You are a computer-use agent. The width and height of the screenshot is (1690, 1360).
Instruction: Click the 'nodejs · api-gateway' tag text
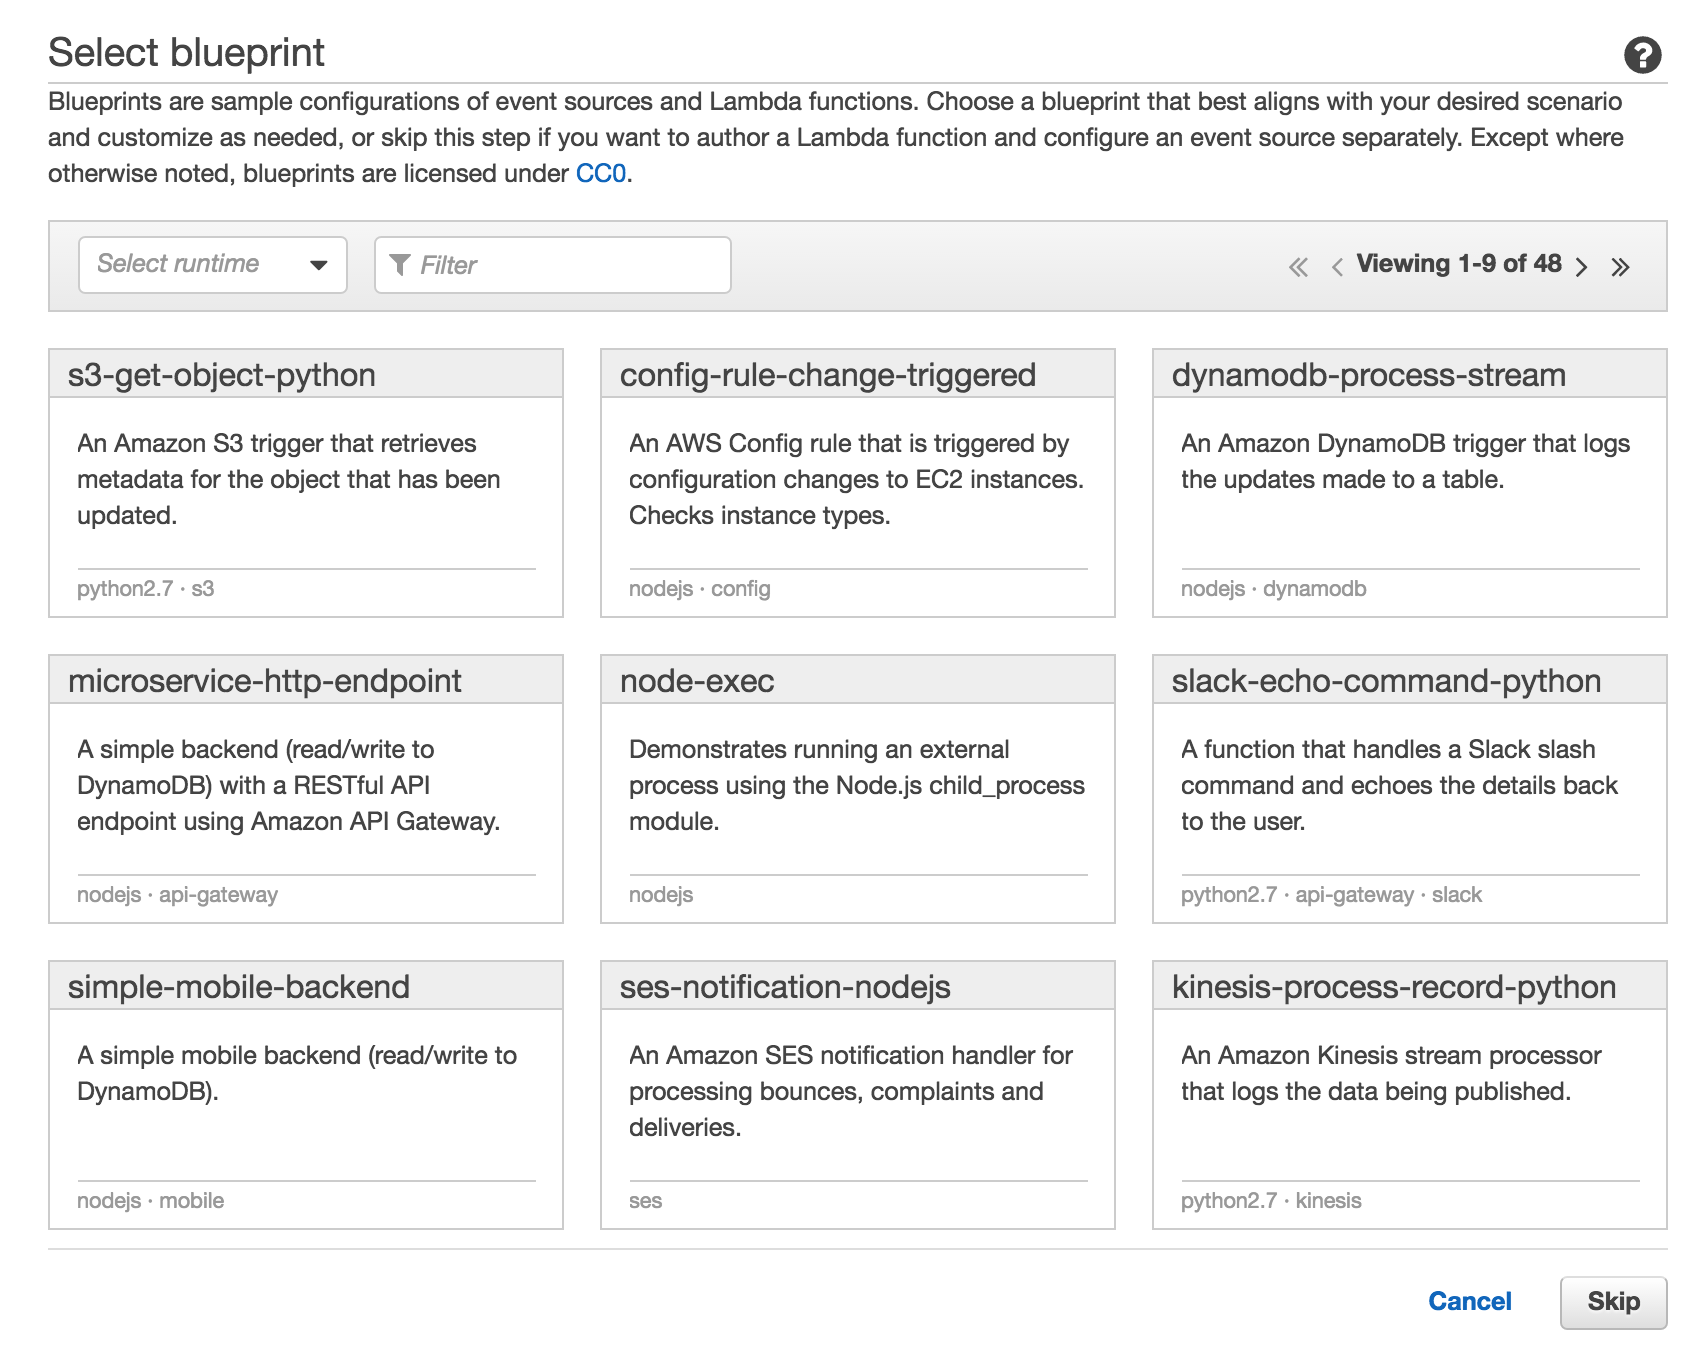point(178,895)
